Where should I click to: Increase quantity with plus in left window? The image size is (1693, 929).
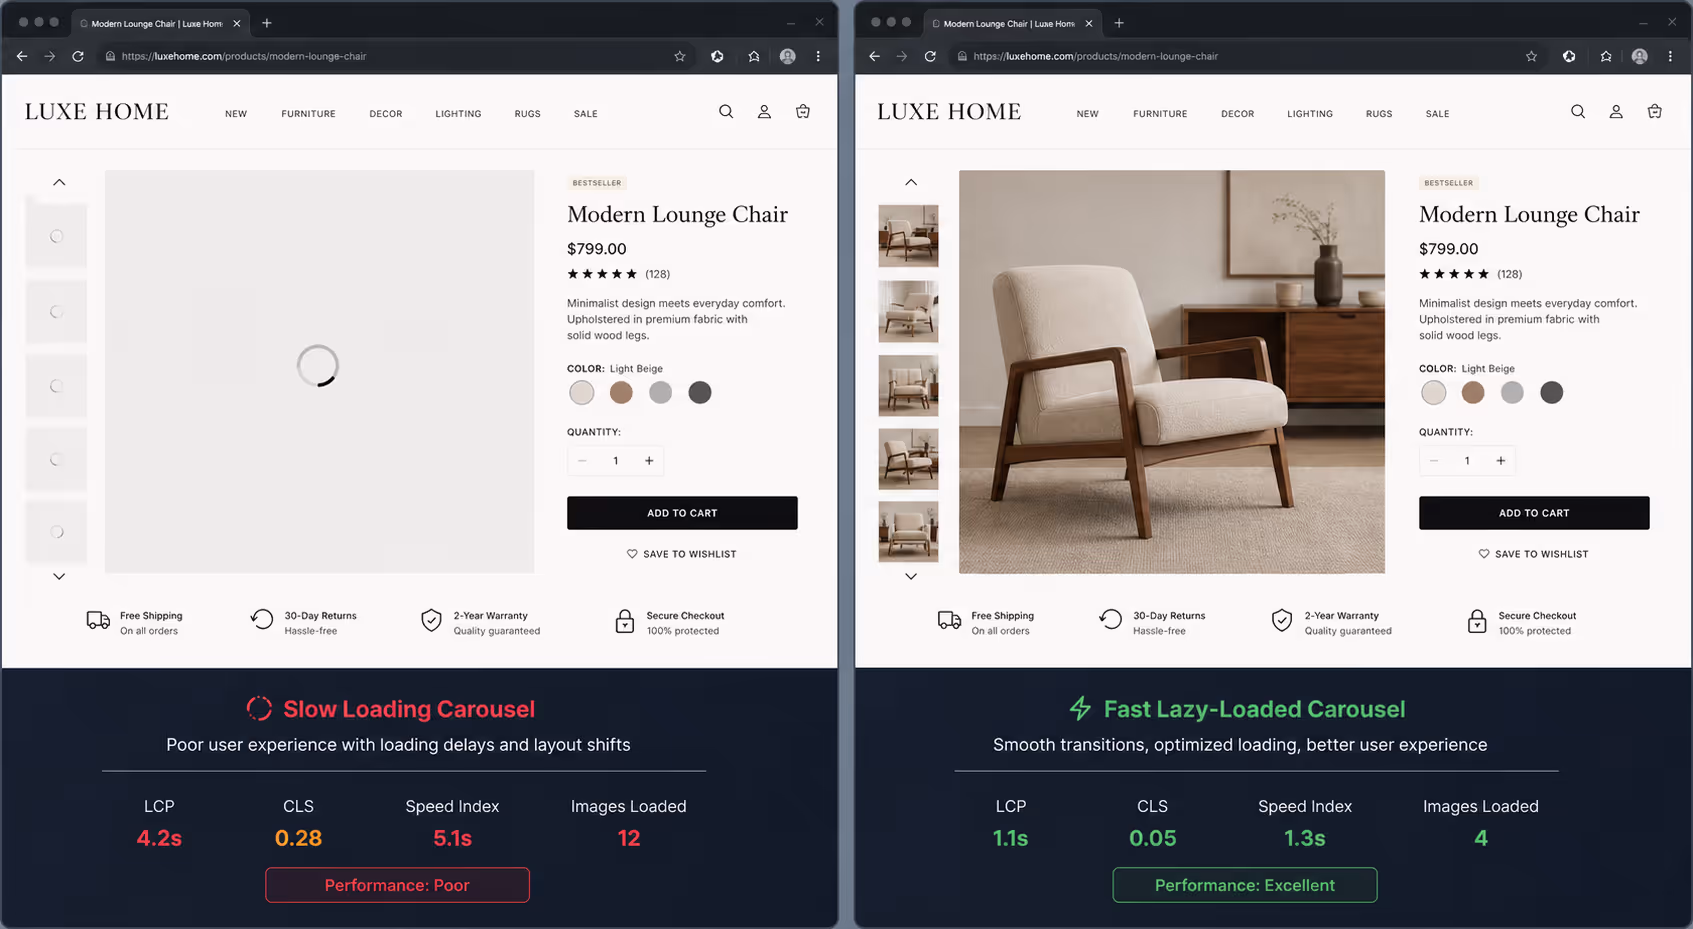(649, 461)
